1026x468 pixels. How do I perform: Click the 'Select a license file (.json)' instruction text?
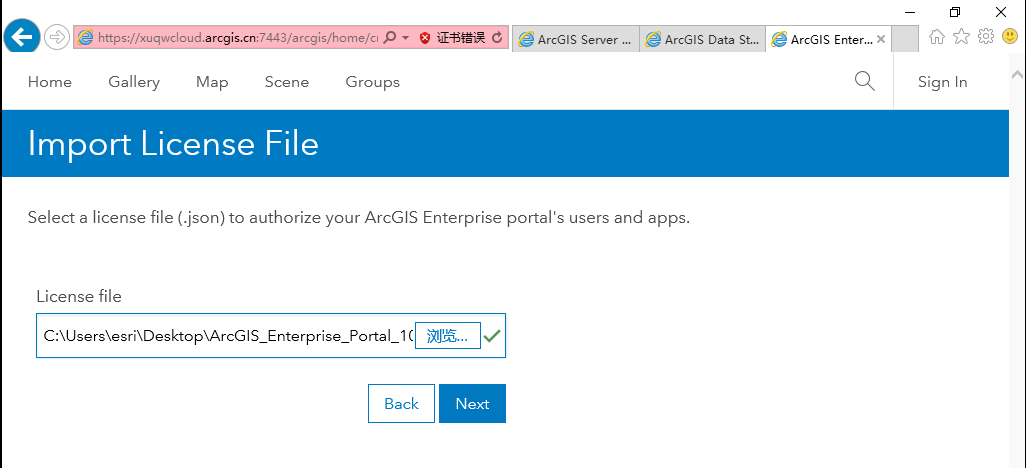coord(359,217)
